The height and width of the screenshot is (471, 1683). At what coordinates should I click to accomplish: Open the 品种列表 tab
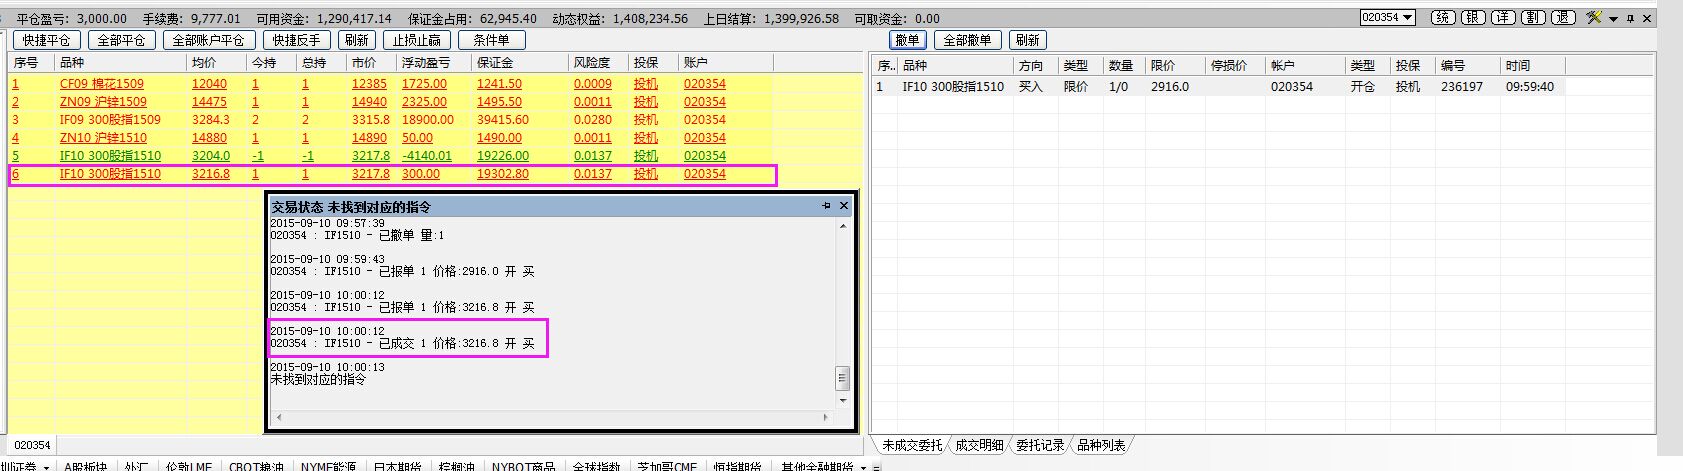(1101, 445)
